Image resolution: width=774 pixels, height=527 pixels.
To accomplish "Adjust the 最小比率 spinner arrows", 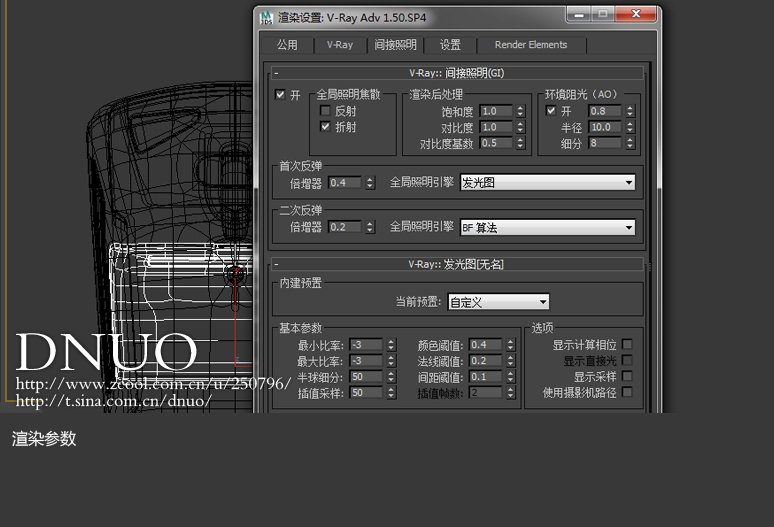I will tap(391, 345).
